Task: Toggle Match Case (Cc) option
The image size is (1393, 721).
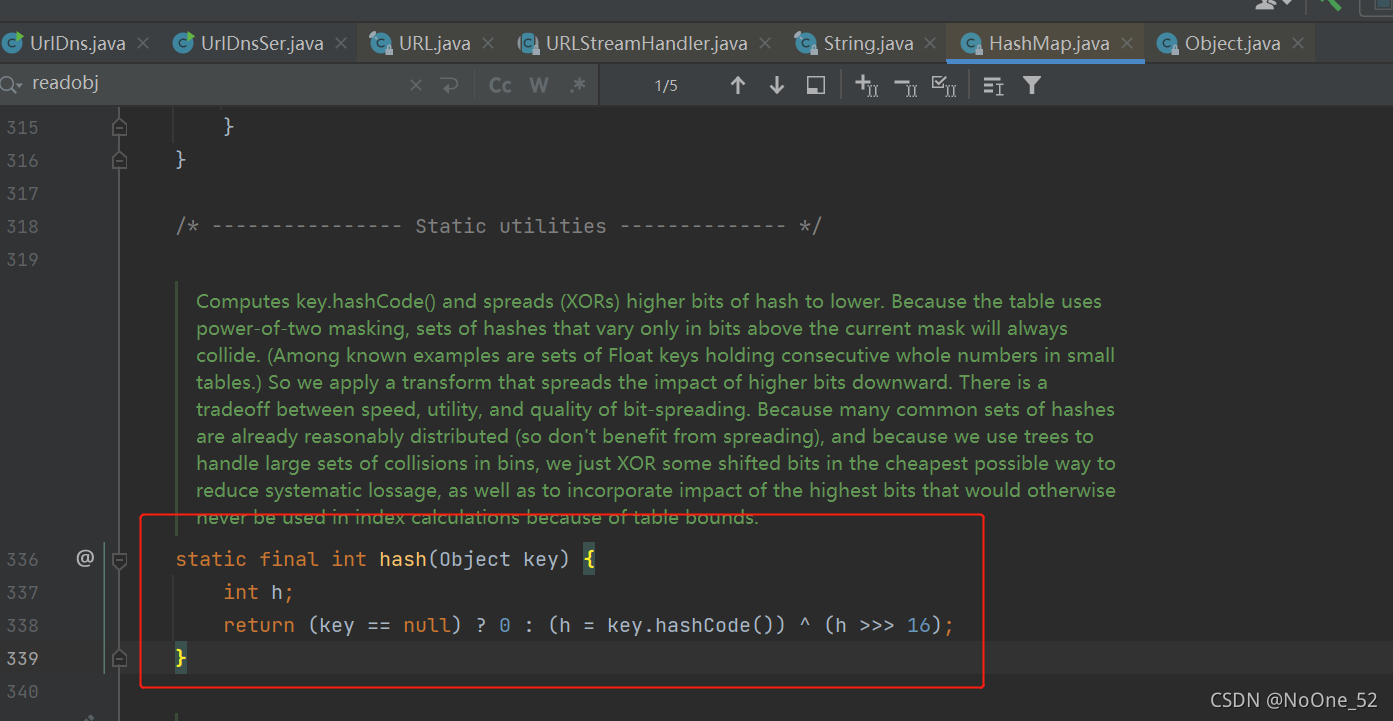Action: 500,86
